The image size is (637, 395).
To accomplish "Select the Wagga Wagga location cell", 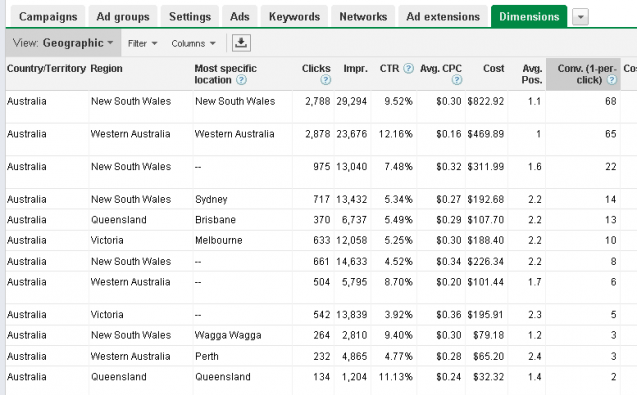I will coord(228,335).
